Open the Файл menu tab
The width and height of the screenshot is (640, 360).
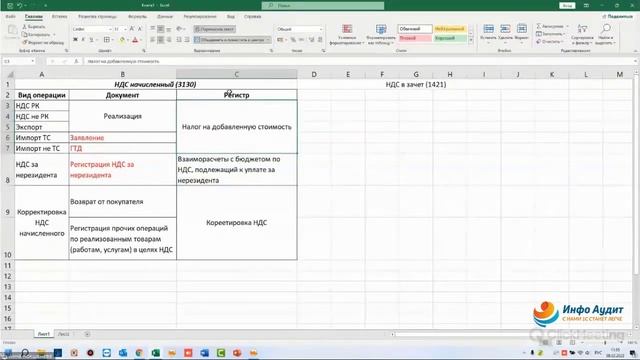click(11, 17)
